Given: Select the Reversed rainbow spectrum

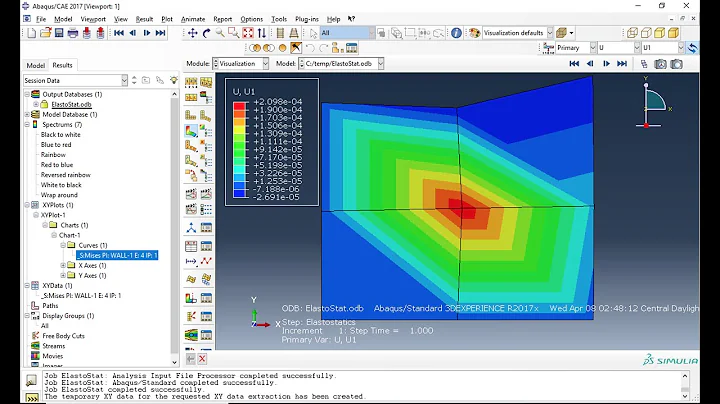Looking at the screenshot, I should tap(66, 175).
